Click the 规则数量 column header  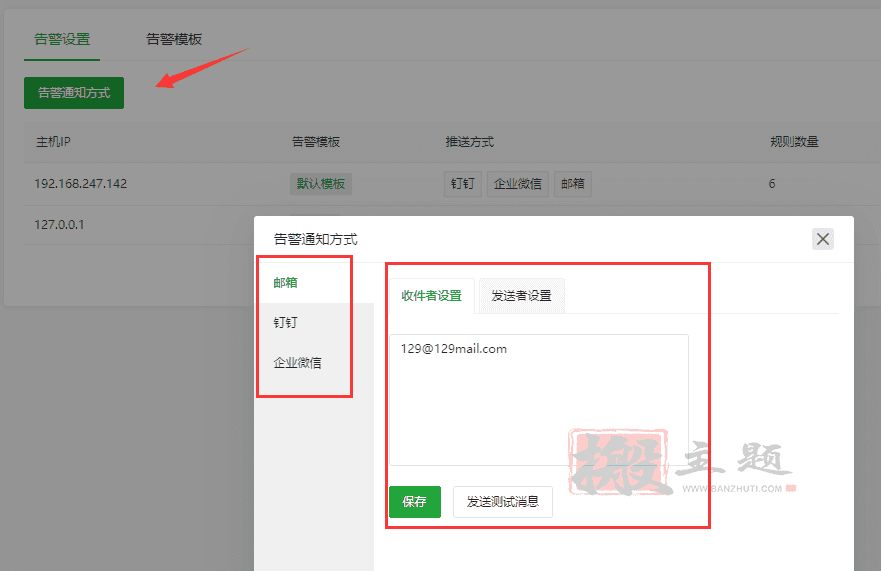(x=794, y=142)
